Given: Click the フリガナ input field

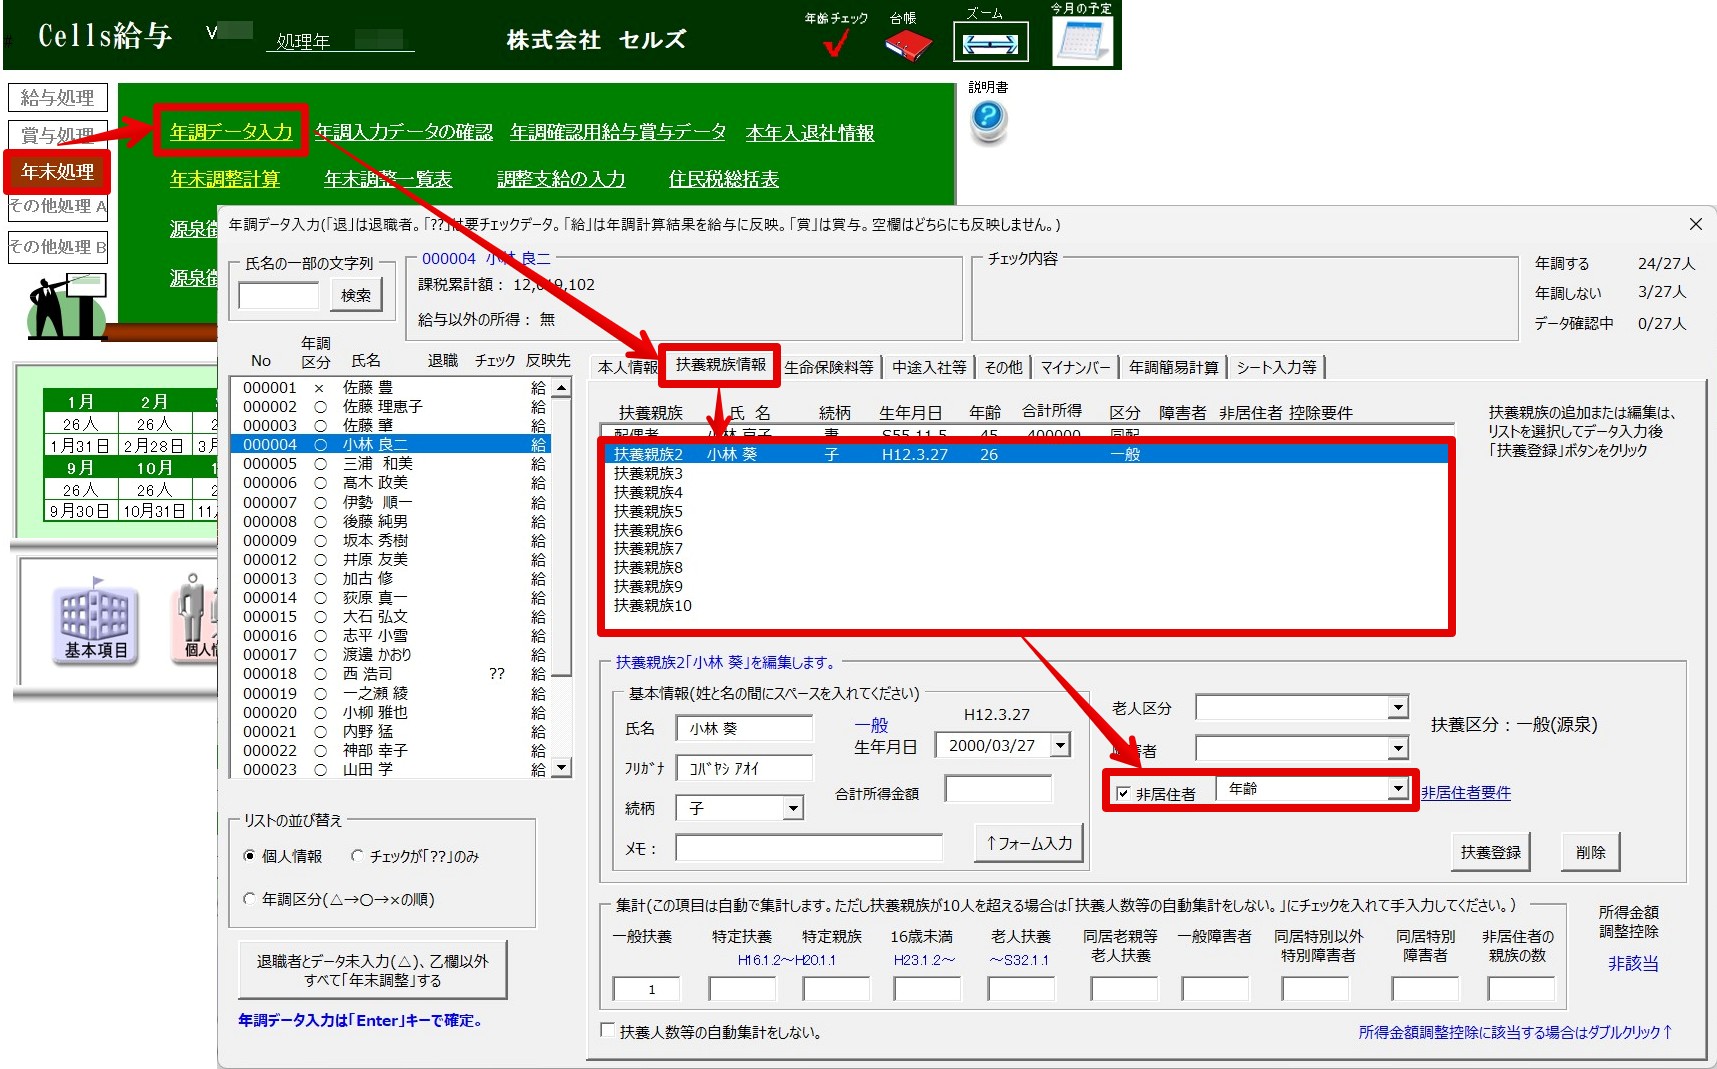Looking at the screenshot, I should (744, 768).
